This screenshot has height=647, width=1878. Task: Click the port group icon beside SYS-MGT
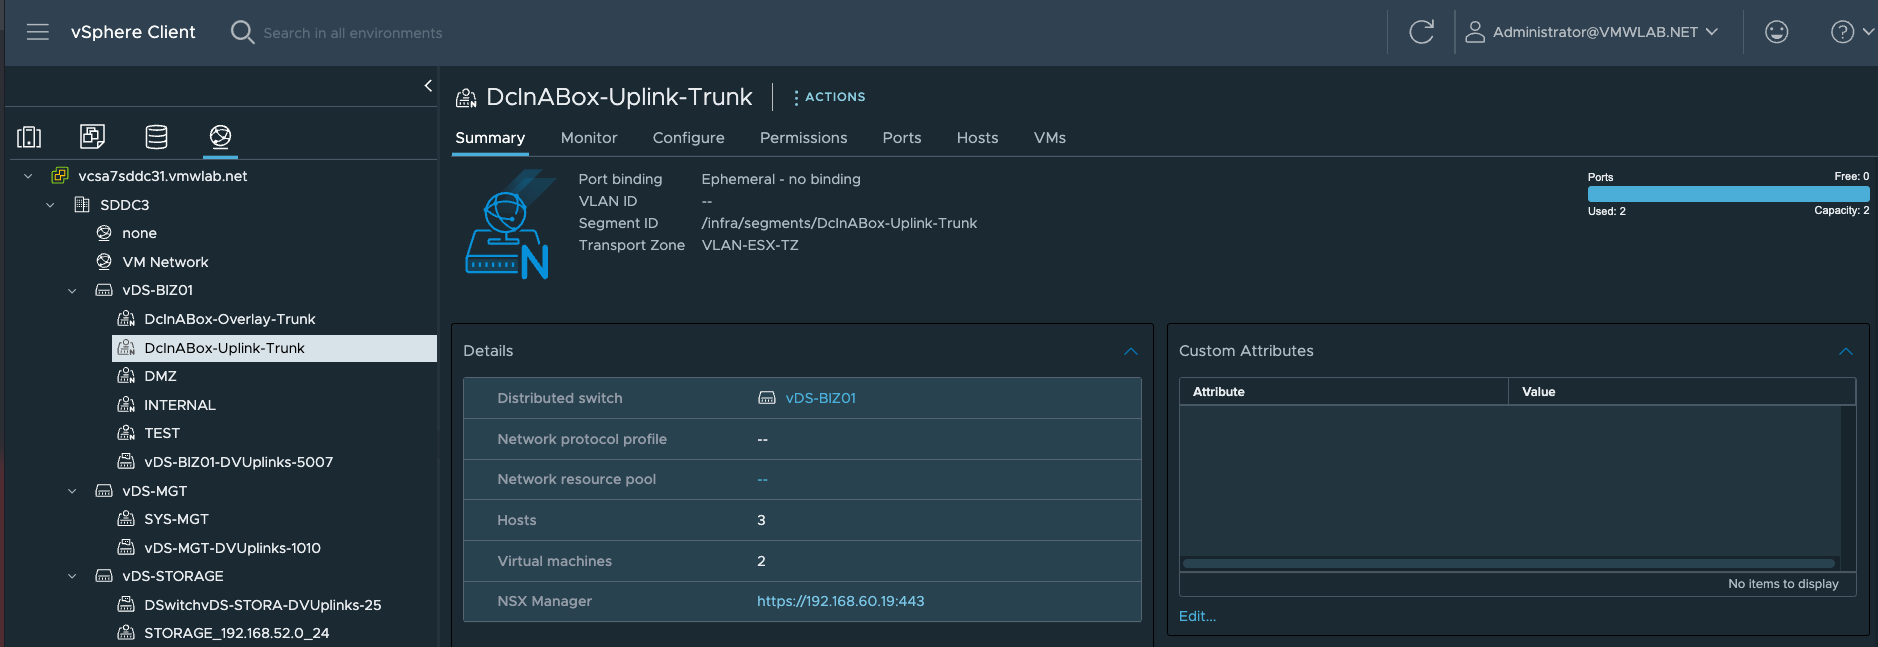pos(126,519)
